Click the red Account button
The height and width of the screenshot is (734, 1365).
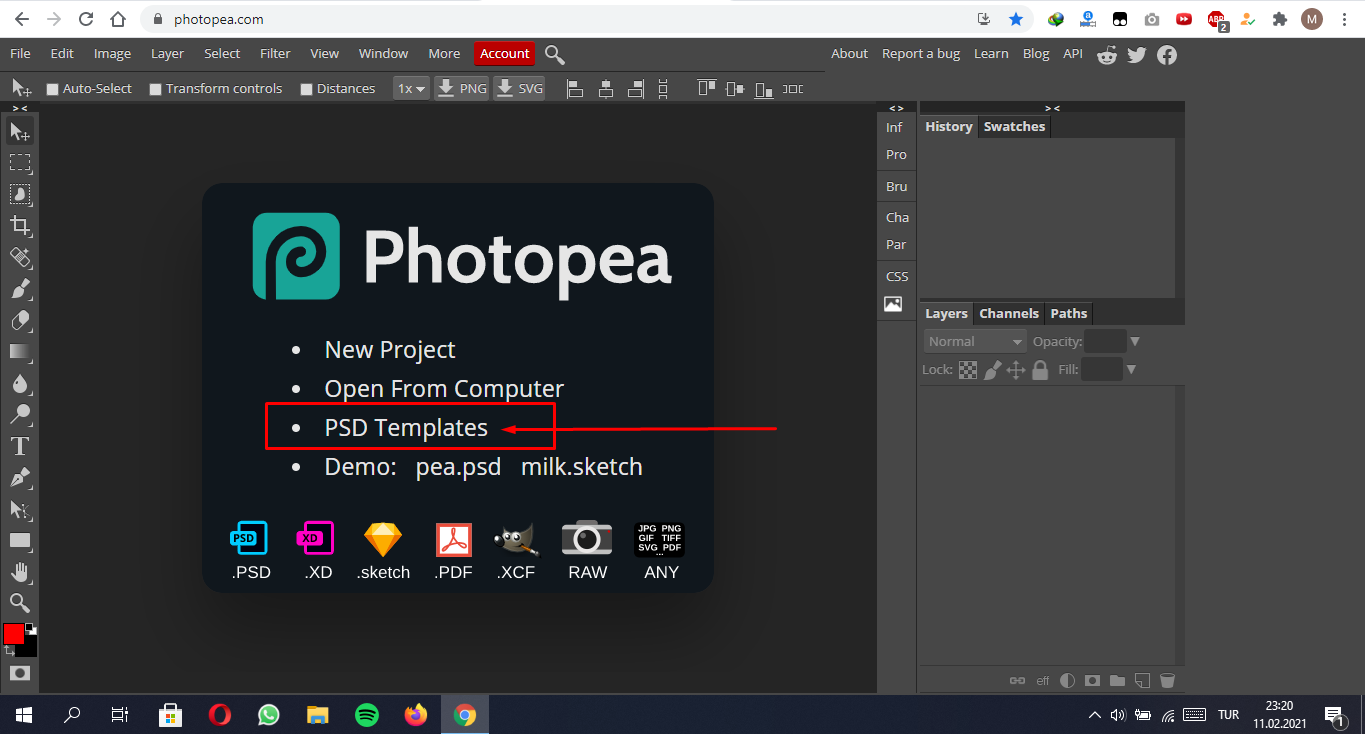505,54
